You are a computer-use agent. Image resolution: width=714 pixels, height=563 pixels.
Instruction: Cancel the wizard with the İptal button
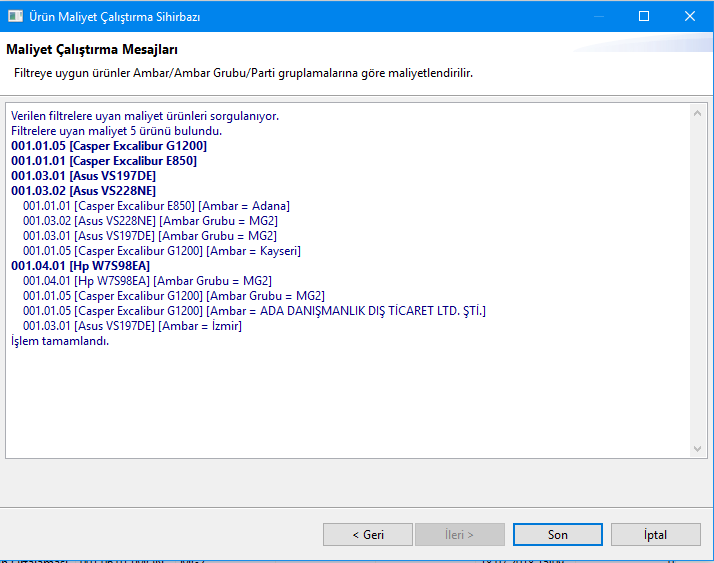click(x=655, y=535)
